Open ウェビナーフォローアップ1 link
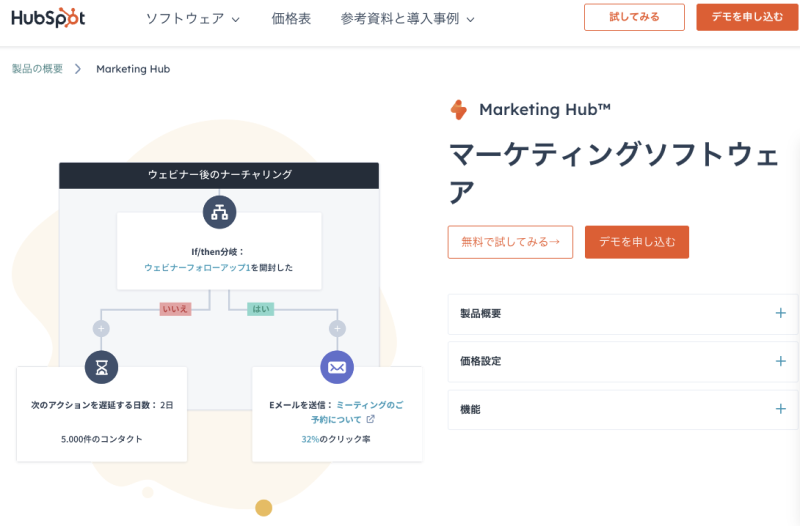 coord(197,268)
